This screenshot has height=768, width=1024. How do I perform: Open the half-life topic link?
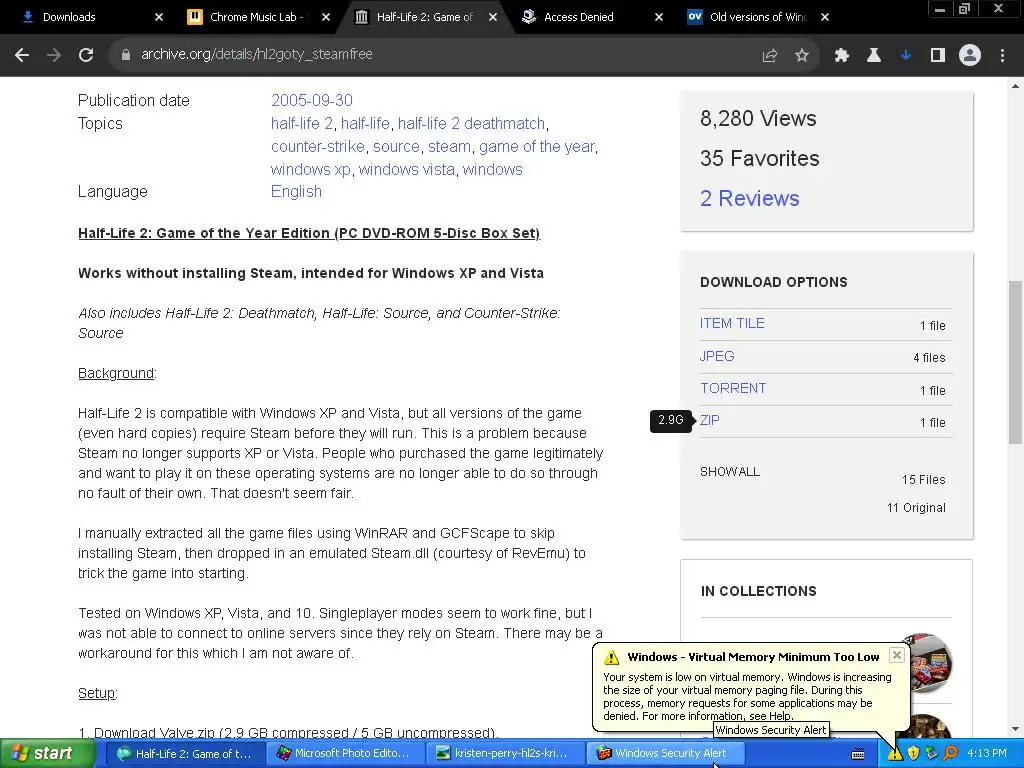pyautogui.click(x=365, y=123)
